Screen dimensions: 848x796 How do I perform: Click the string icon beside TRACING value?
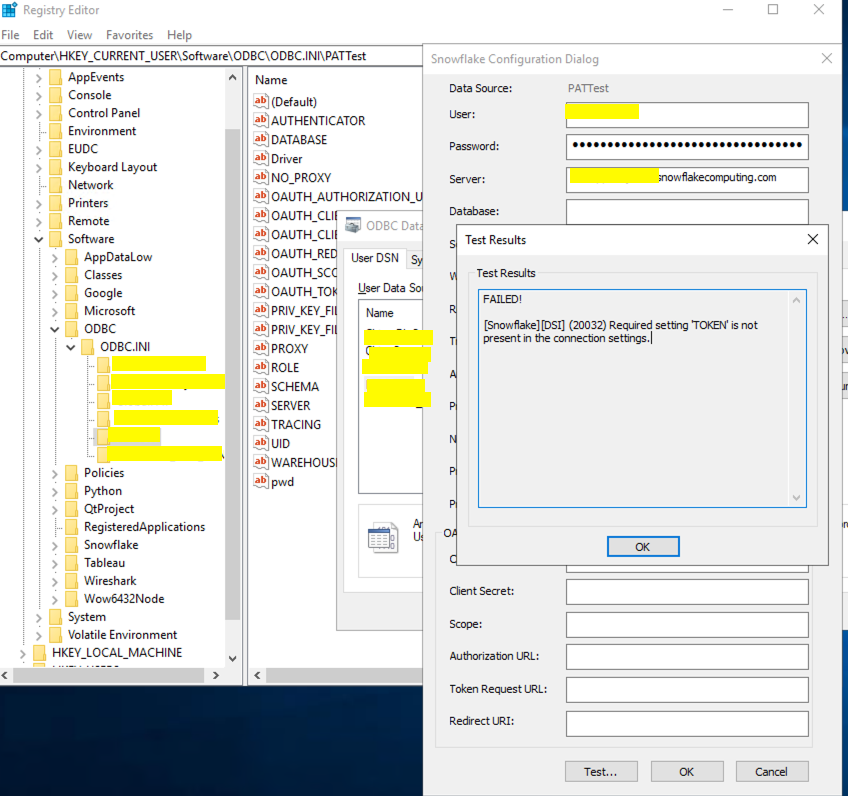pyautogui.click(x=261, y=425)
